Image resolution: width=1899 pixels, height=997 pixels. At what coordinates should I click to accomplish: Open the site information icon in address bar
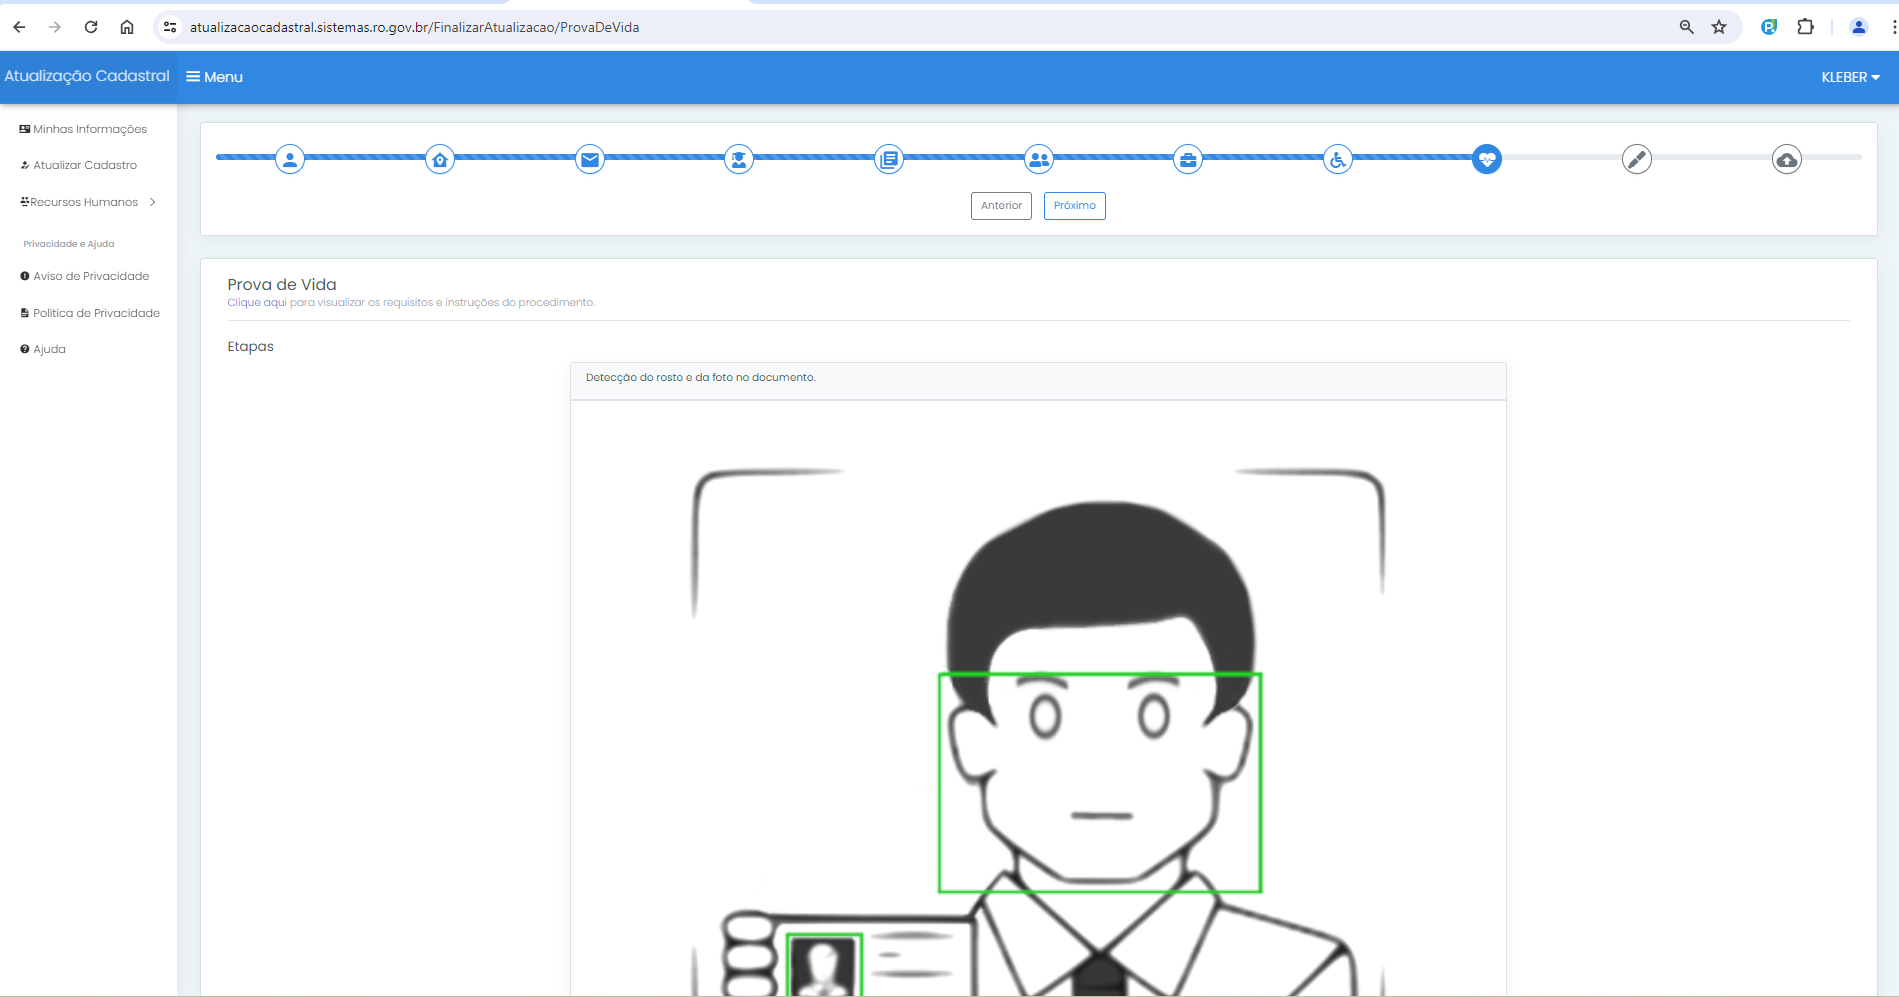coord(170,27)
